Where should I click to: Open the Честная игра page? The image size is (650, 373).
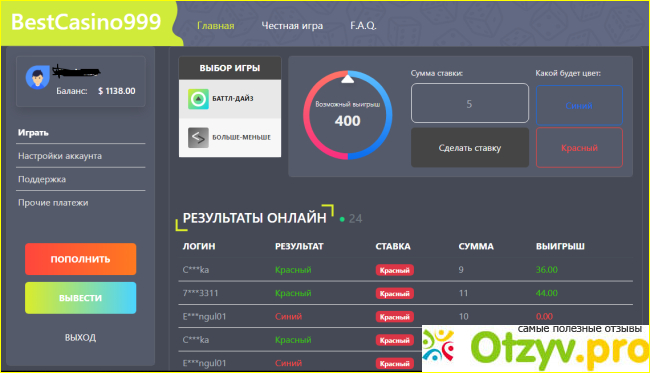[292, 26]
